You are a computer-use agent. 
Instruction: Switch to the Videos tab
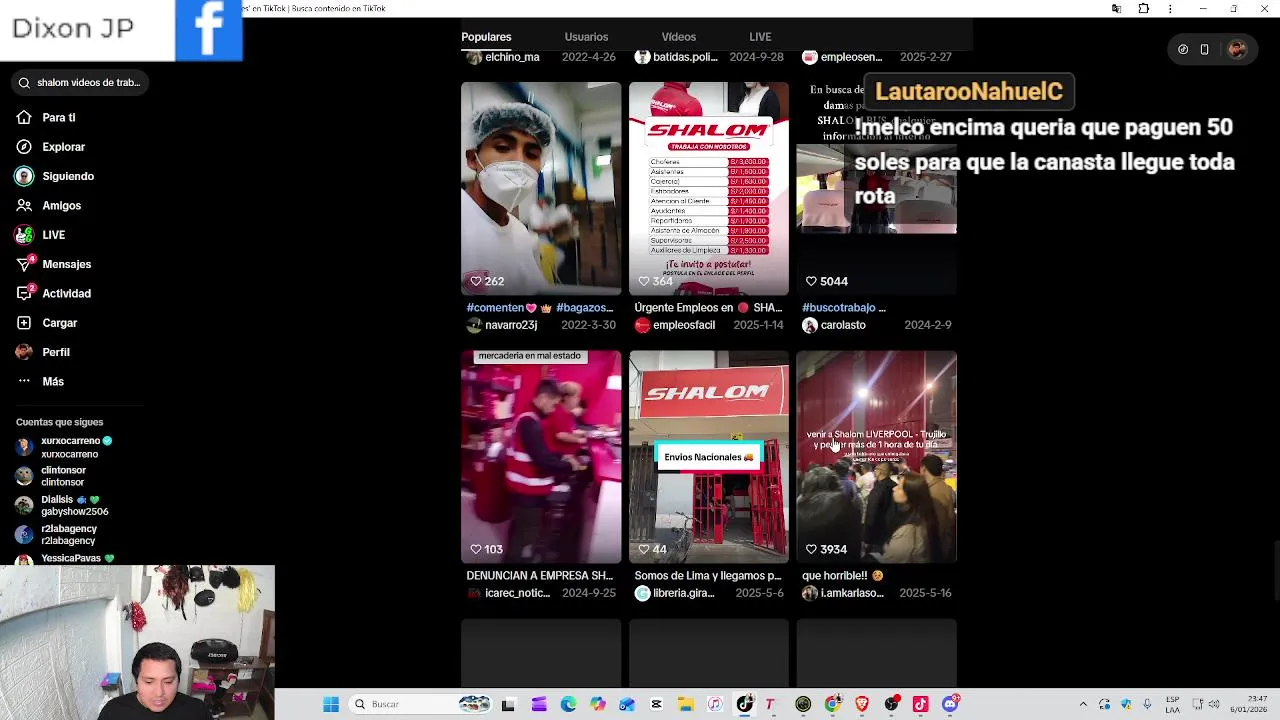click(679, 37)
